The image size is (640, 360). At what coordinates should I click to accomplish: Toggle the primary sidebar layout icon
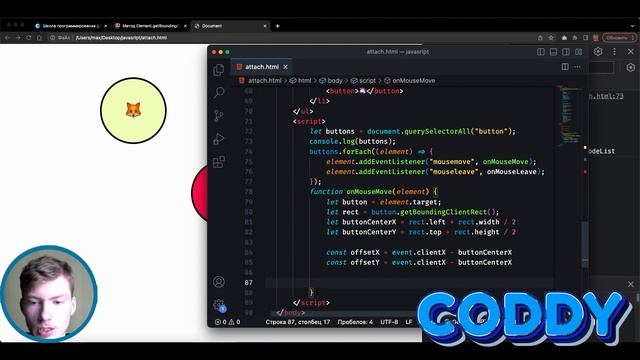pyautogui.click(x=541, y=52)
